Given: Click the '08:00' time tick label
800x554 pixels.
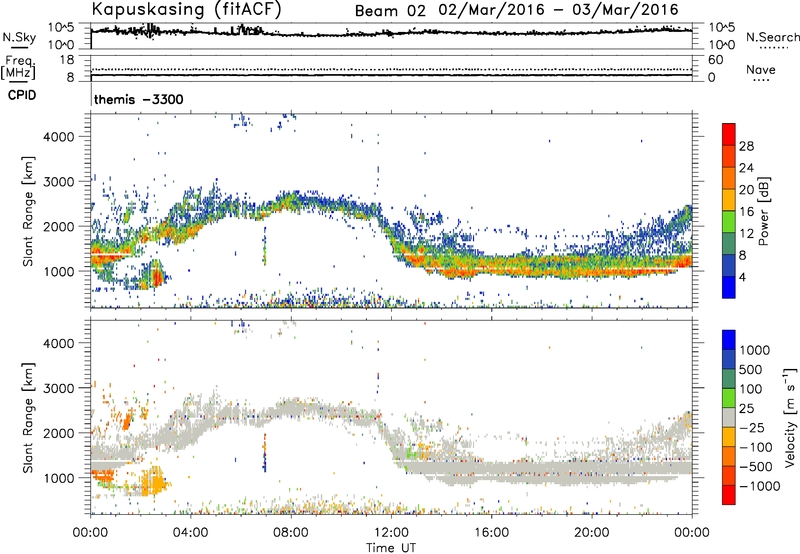Looking at the screenshot, I should [291, 533].
